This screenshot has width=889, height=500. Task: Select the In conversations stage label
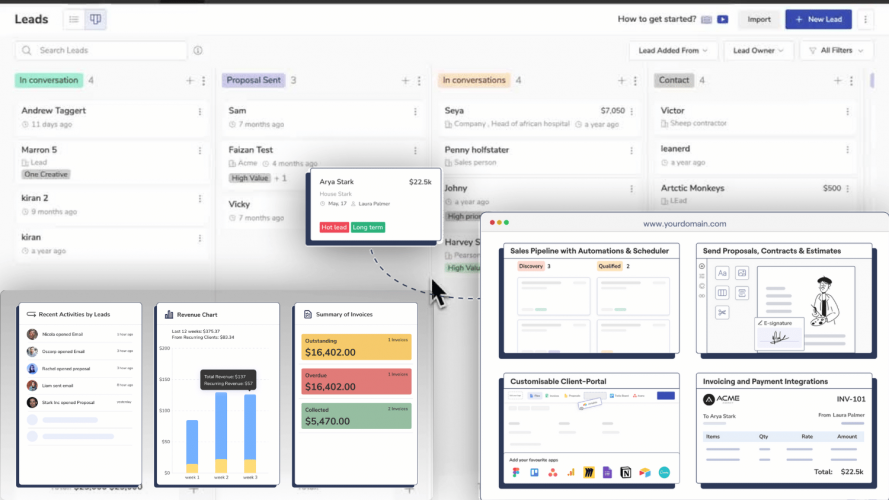point(474,80)
